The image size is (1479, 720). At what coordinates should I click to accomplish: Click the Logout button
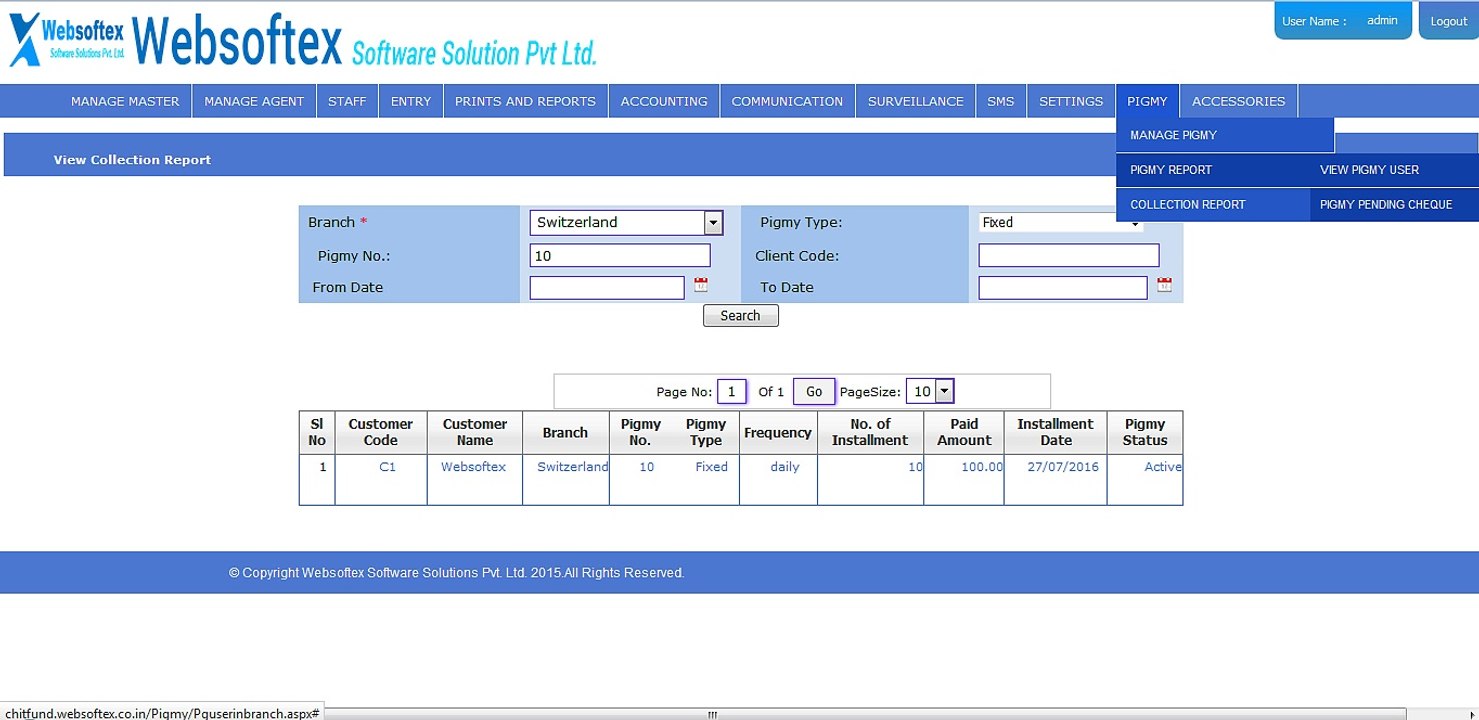tap(1447, 21)
